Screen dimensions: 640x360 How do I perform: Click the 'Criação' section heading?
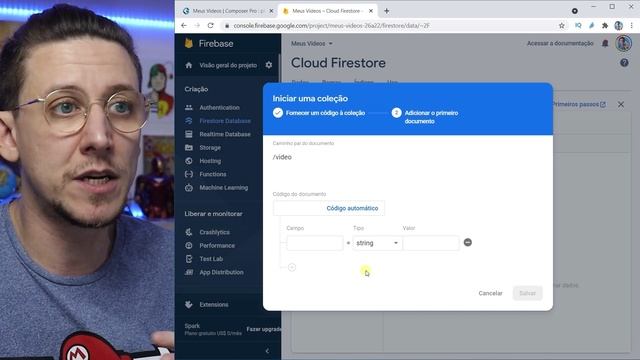(x=196, y=89)
